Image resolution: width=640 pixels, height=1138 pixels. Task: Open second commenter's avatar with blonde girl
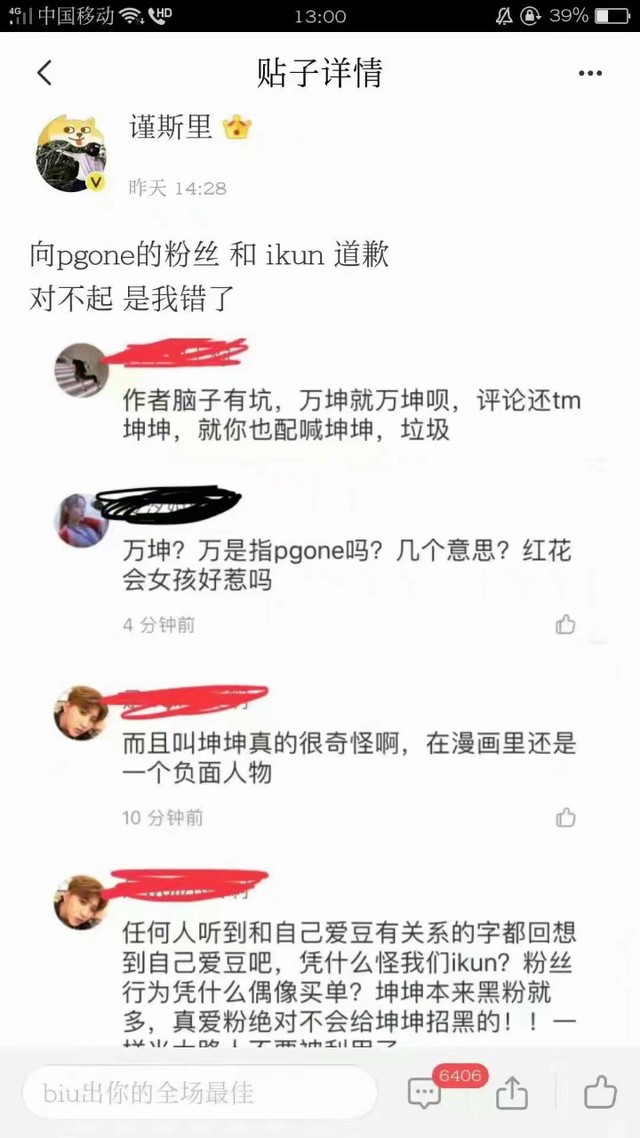tap(81, 520)
